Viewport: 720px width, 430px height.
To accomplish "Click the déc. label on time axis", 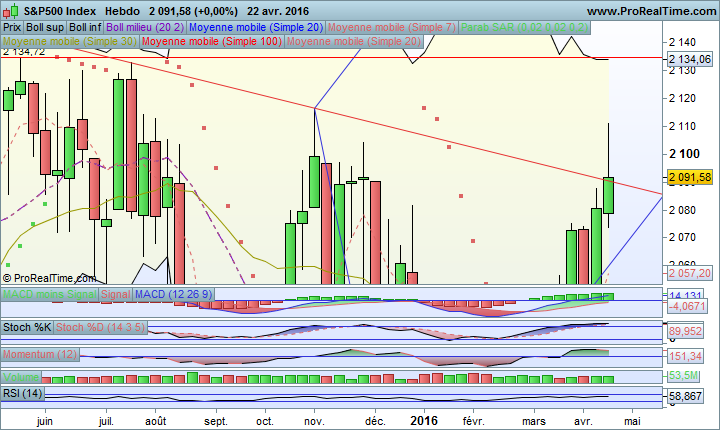I will tap(375, 421).
